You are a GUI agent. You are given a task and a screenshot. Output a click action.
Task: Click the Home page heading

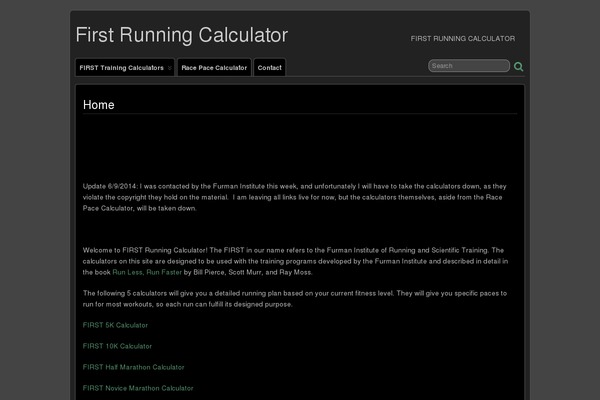click(x=98, y=105)
